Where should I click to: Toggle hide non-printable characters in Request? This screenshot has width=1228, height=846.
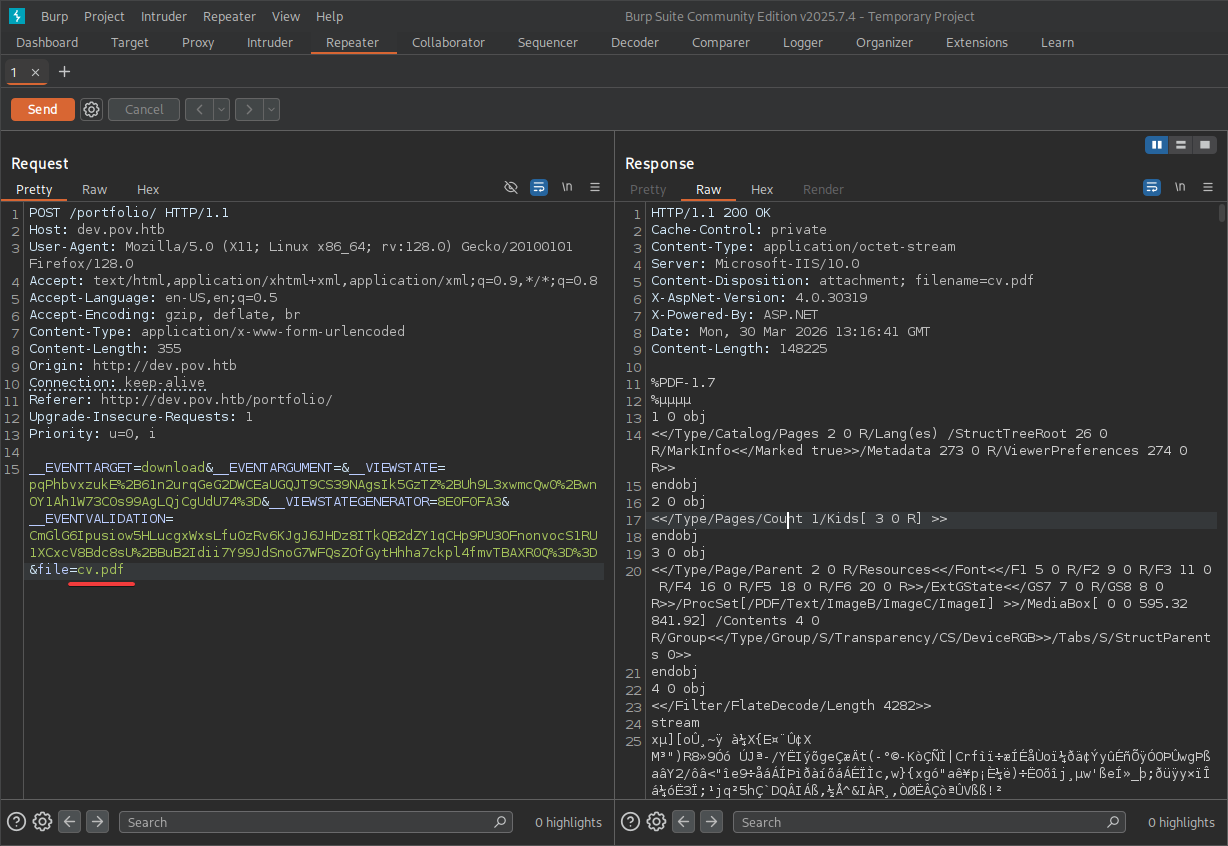click(511, 188)
